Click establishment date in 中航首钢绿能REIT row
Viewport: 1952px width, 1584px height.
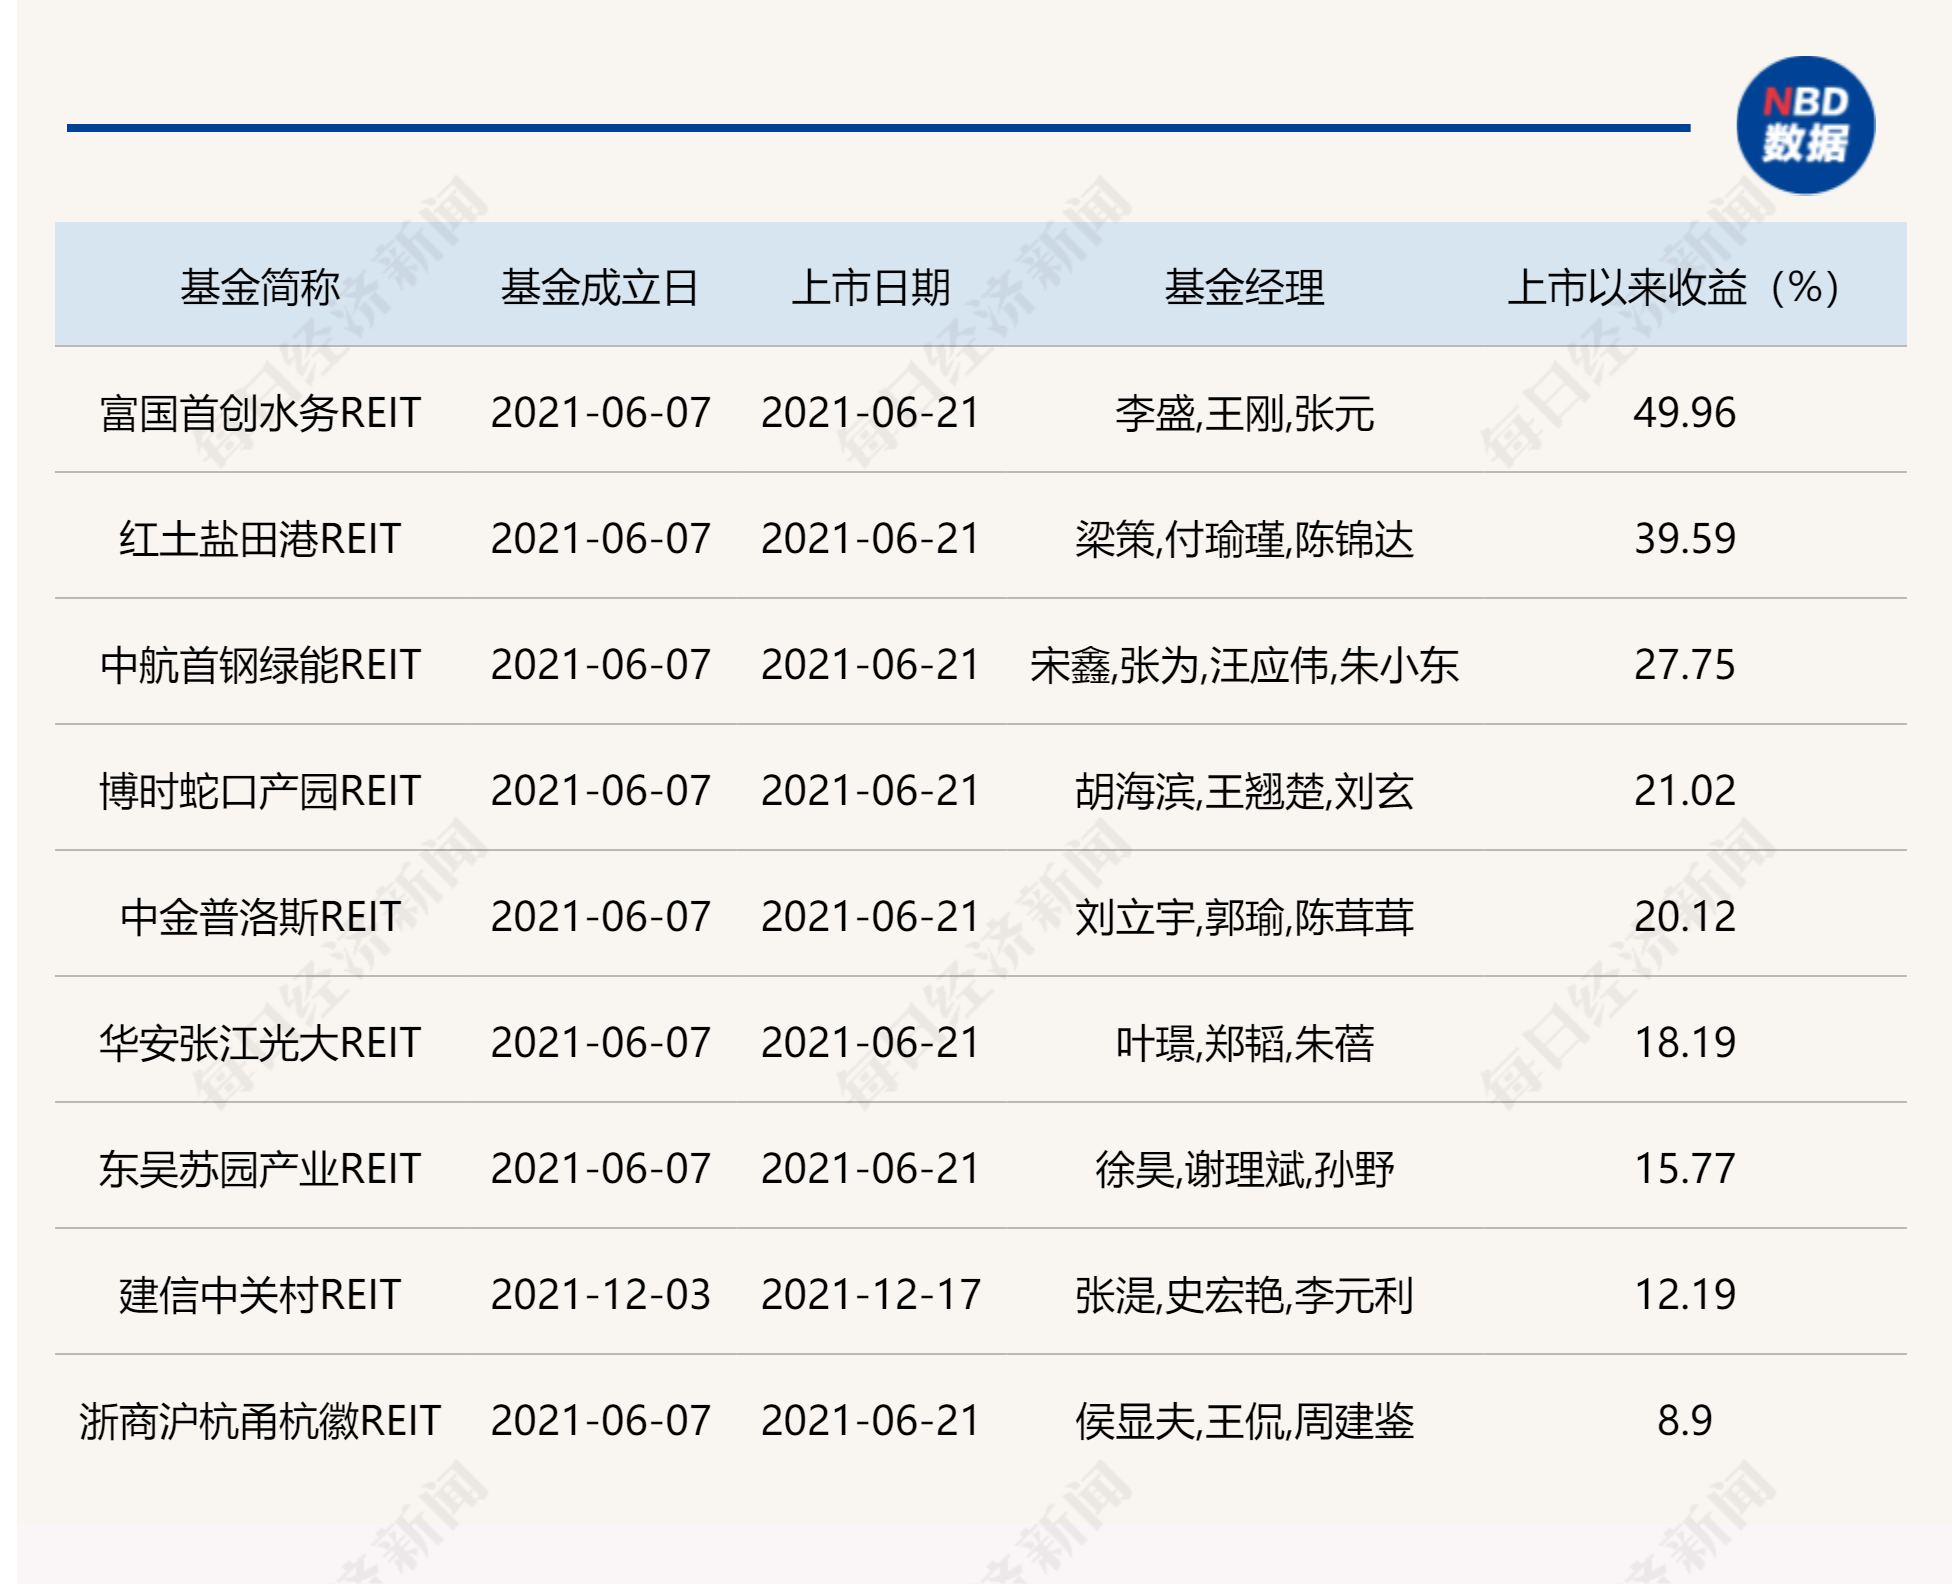pos(600,665)
